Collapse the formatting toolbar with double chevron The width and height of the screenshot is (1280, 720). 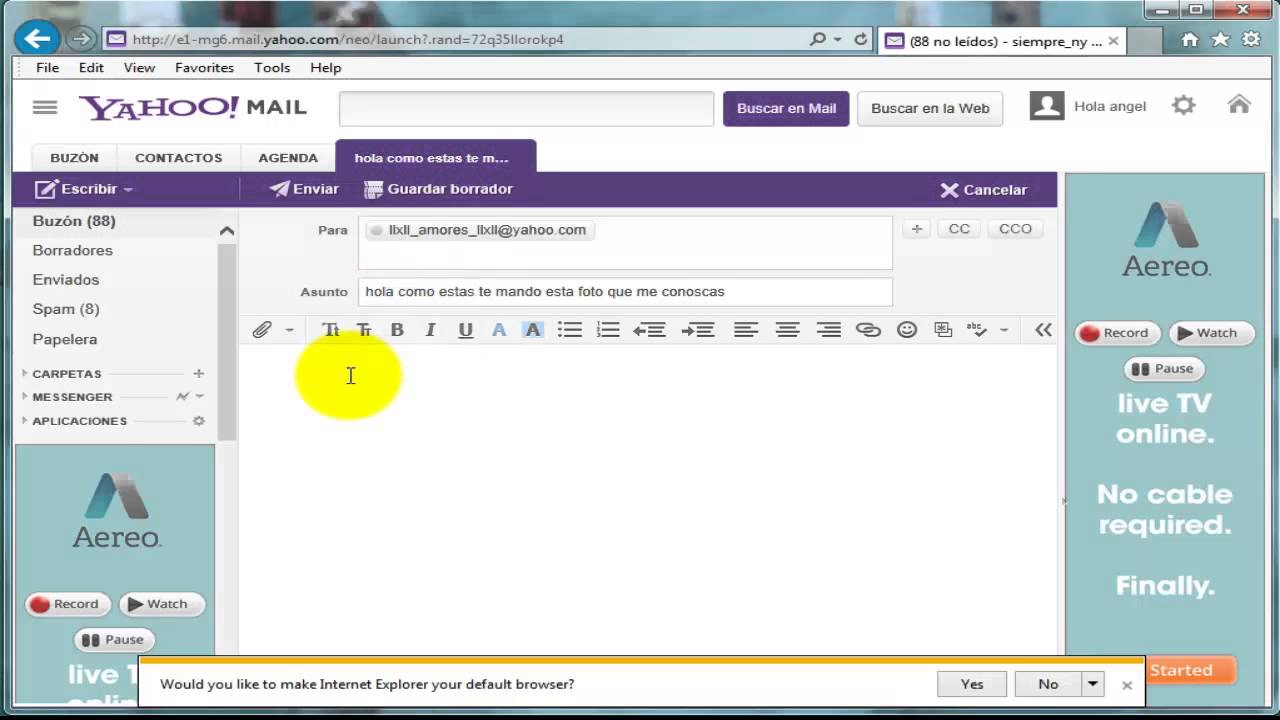point(1043,330)
